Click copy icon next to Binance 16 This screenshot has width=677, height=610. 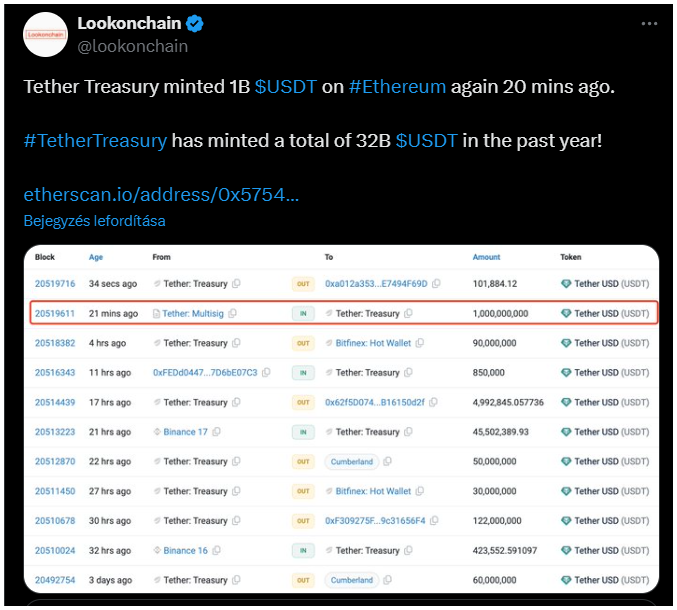tap(216, 551)
